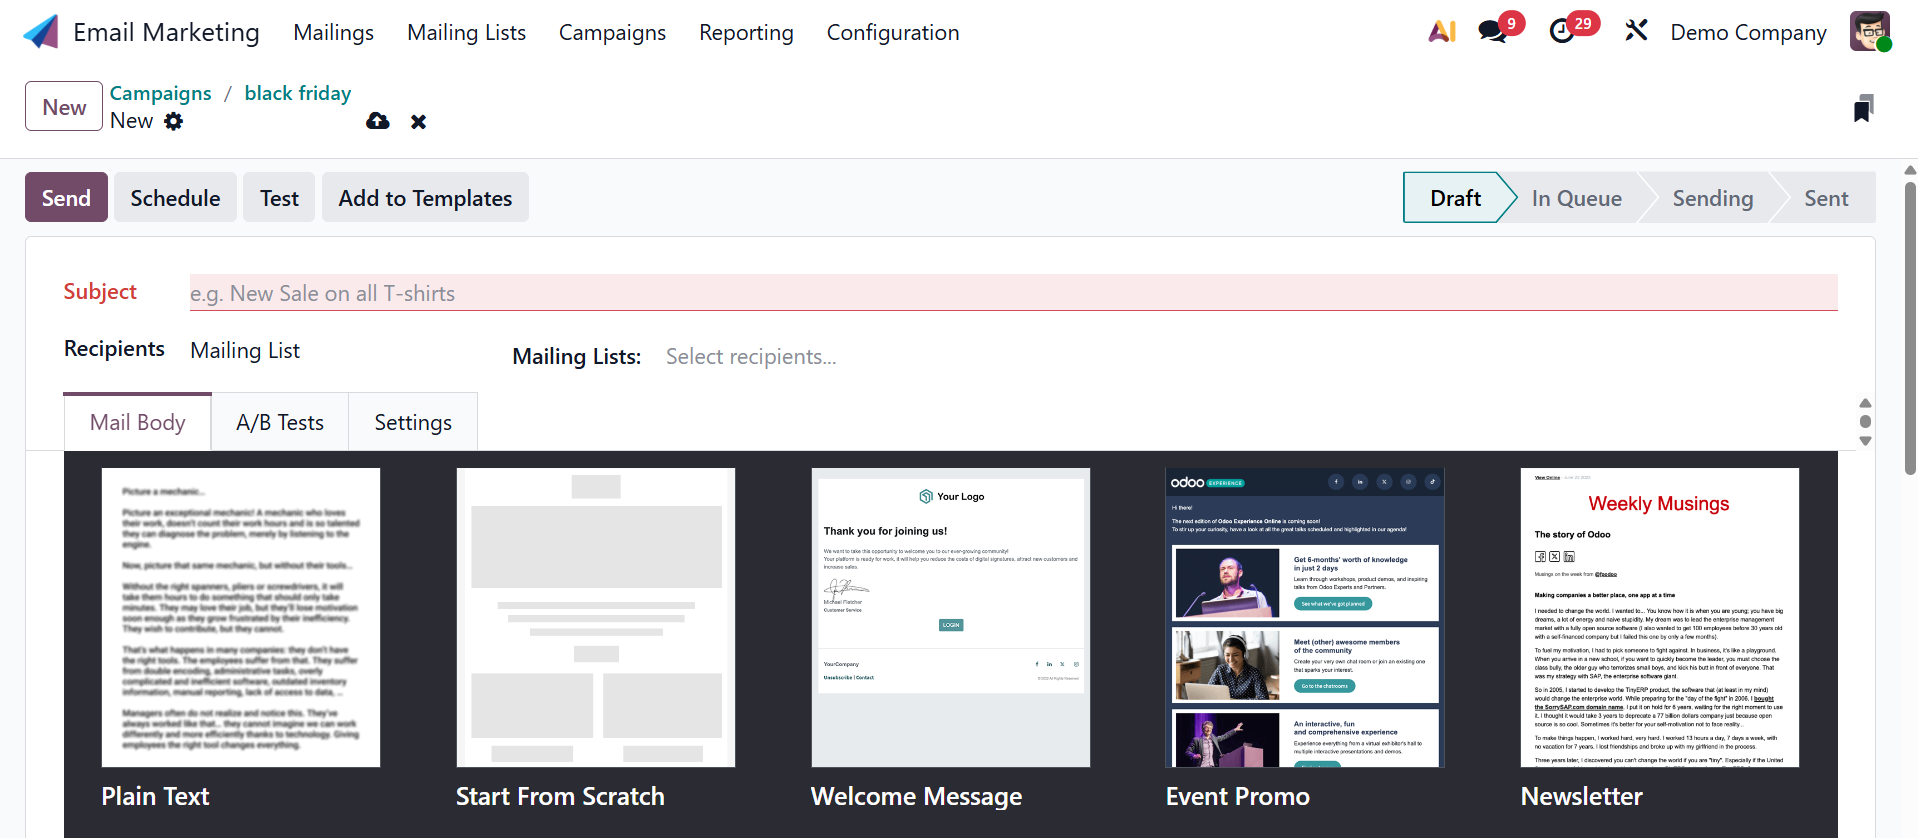Click the inner panel scroll down arrow
The width and height of the screenshot is (1918, 838).
[1865, 441]
